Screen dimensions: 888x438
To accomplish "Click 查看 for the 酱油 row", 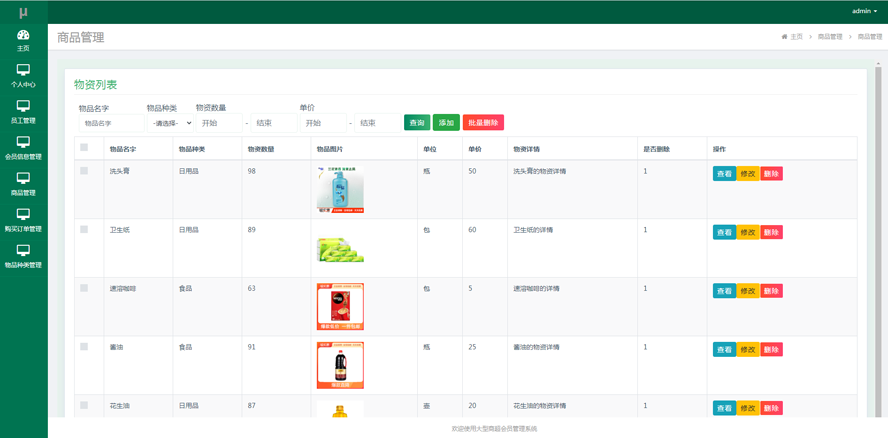I will point(724,350).
